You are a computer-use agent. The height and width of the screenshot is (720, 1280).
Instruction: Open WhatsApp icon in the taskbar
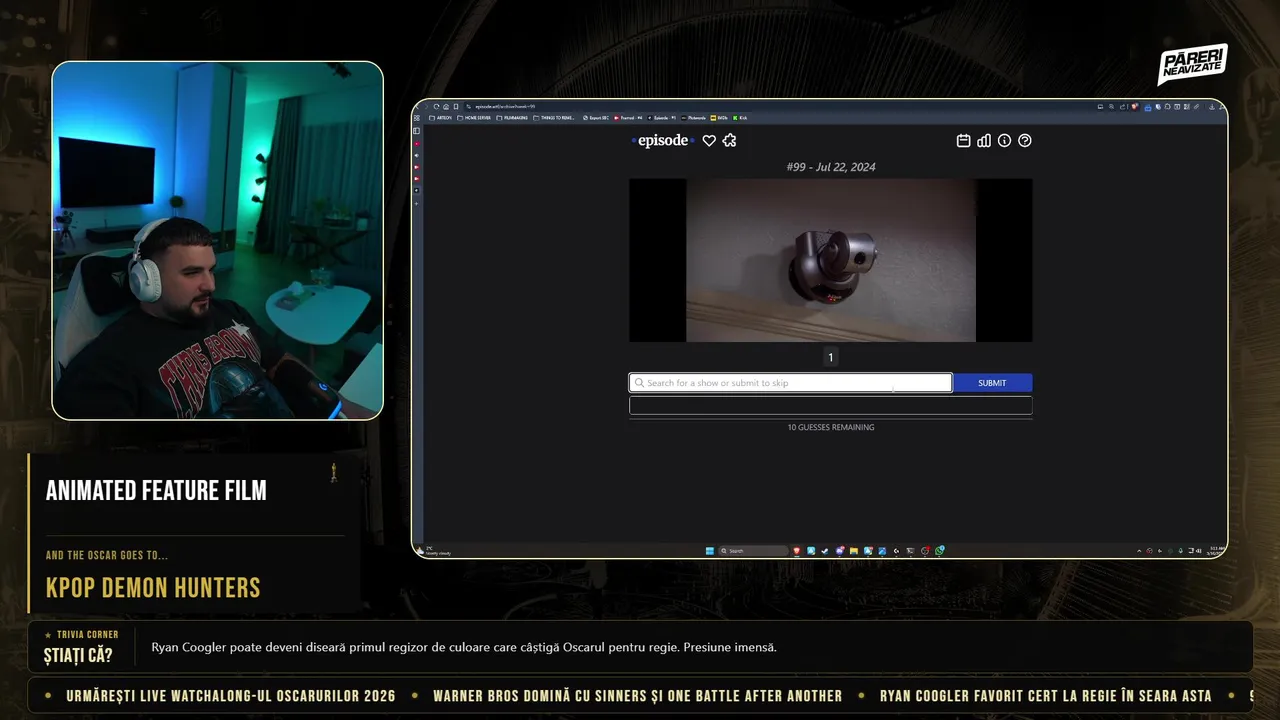coord(939,551)
